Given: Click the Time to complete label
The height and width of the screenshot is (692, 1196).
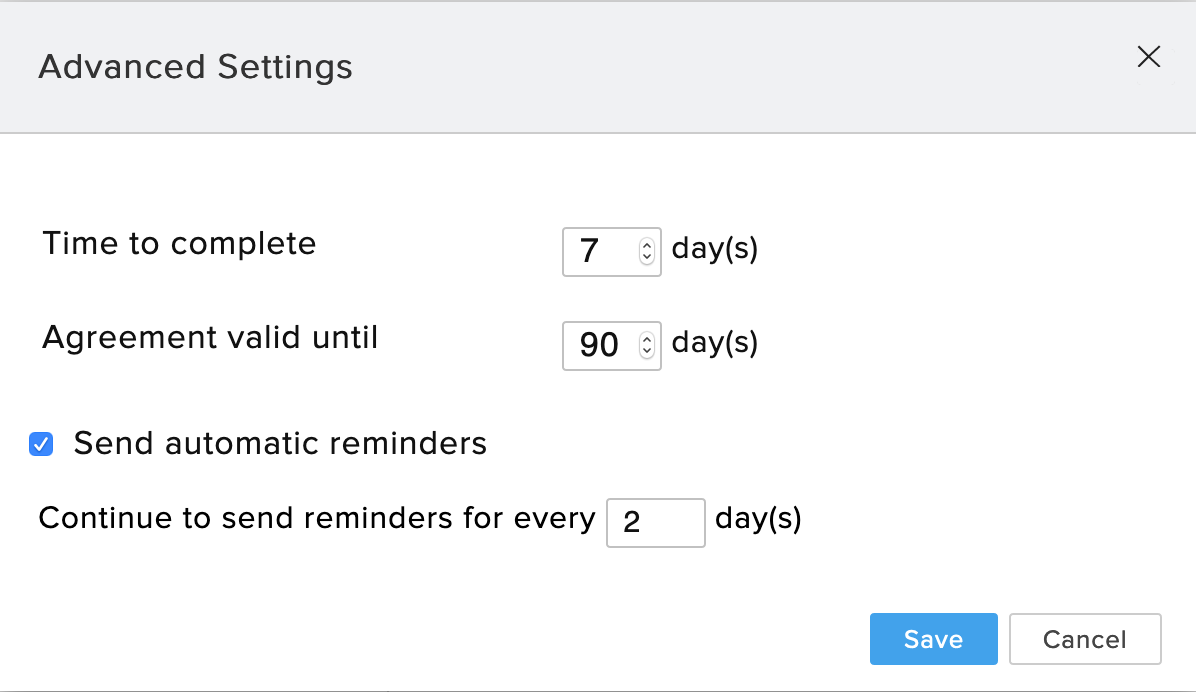Looking at the screenshot, I should pyautogui.click(x=179, y=243).
